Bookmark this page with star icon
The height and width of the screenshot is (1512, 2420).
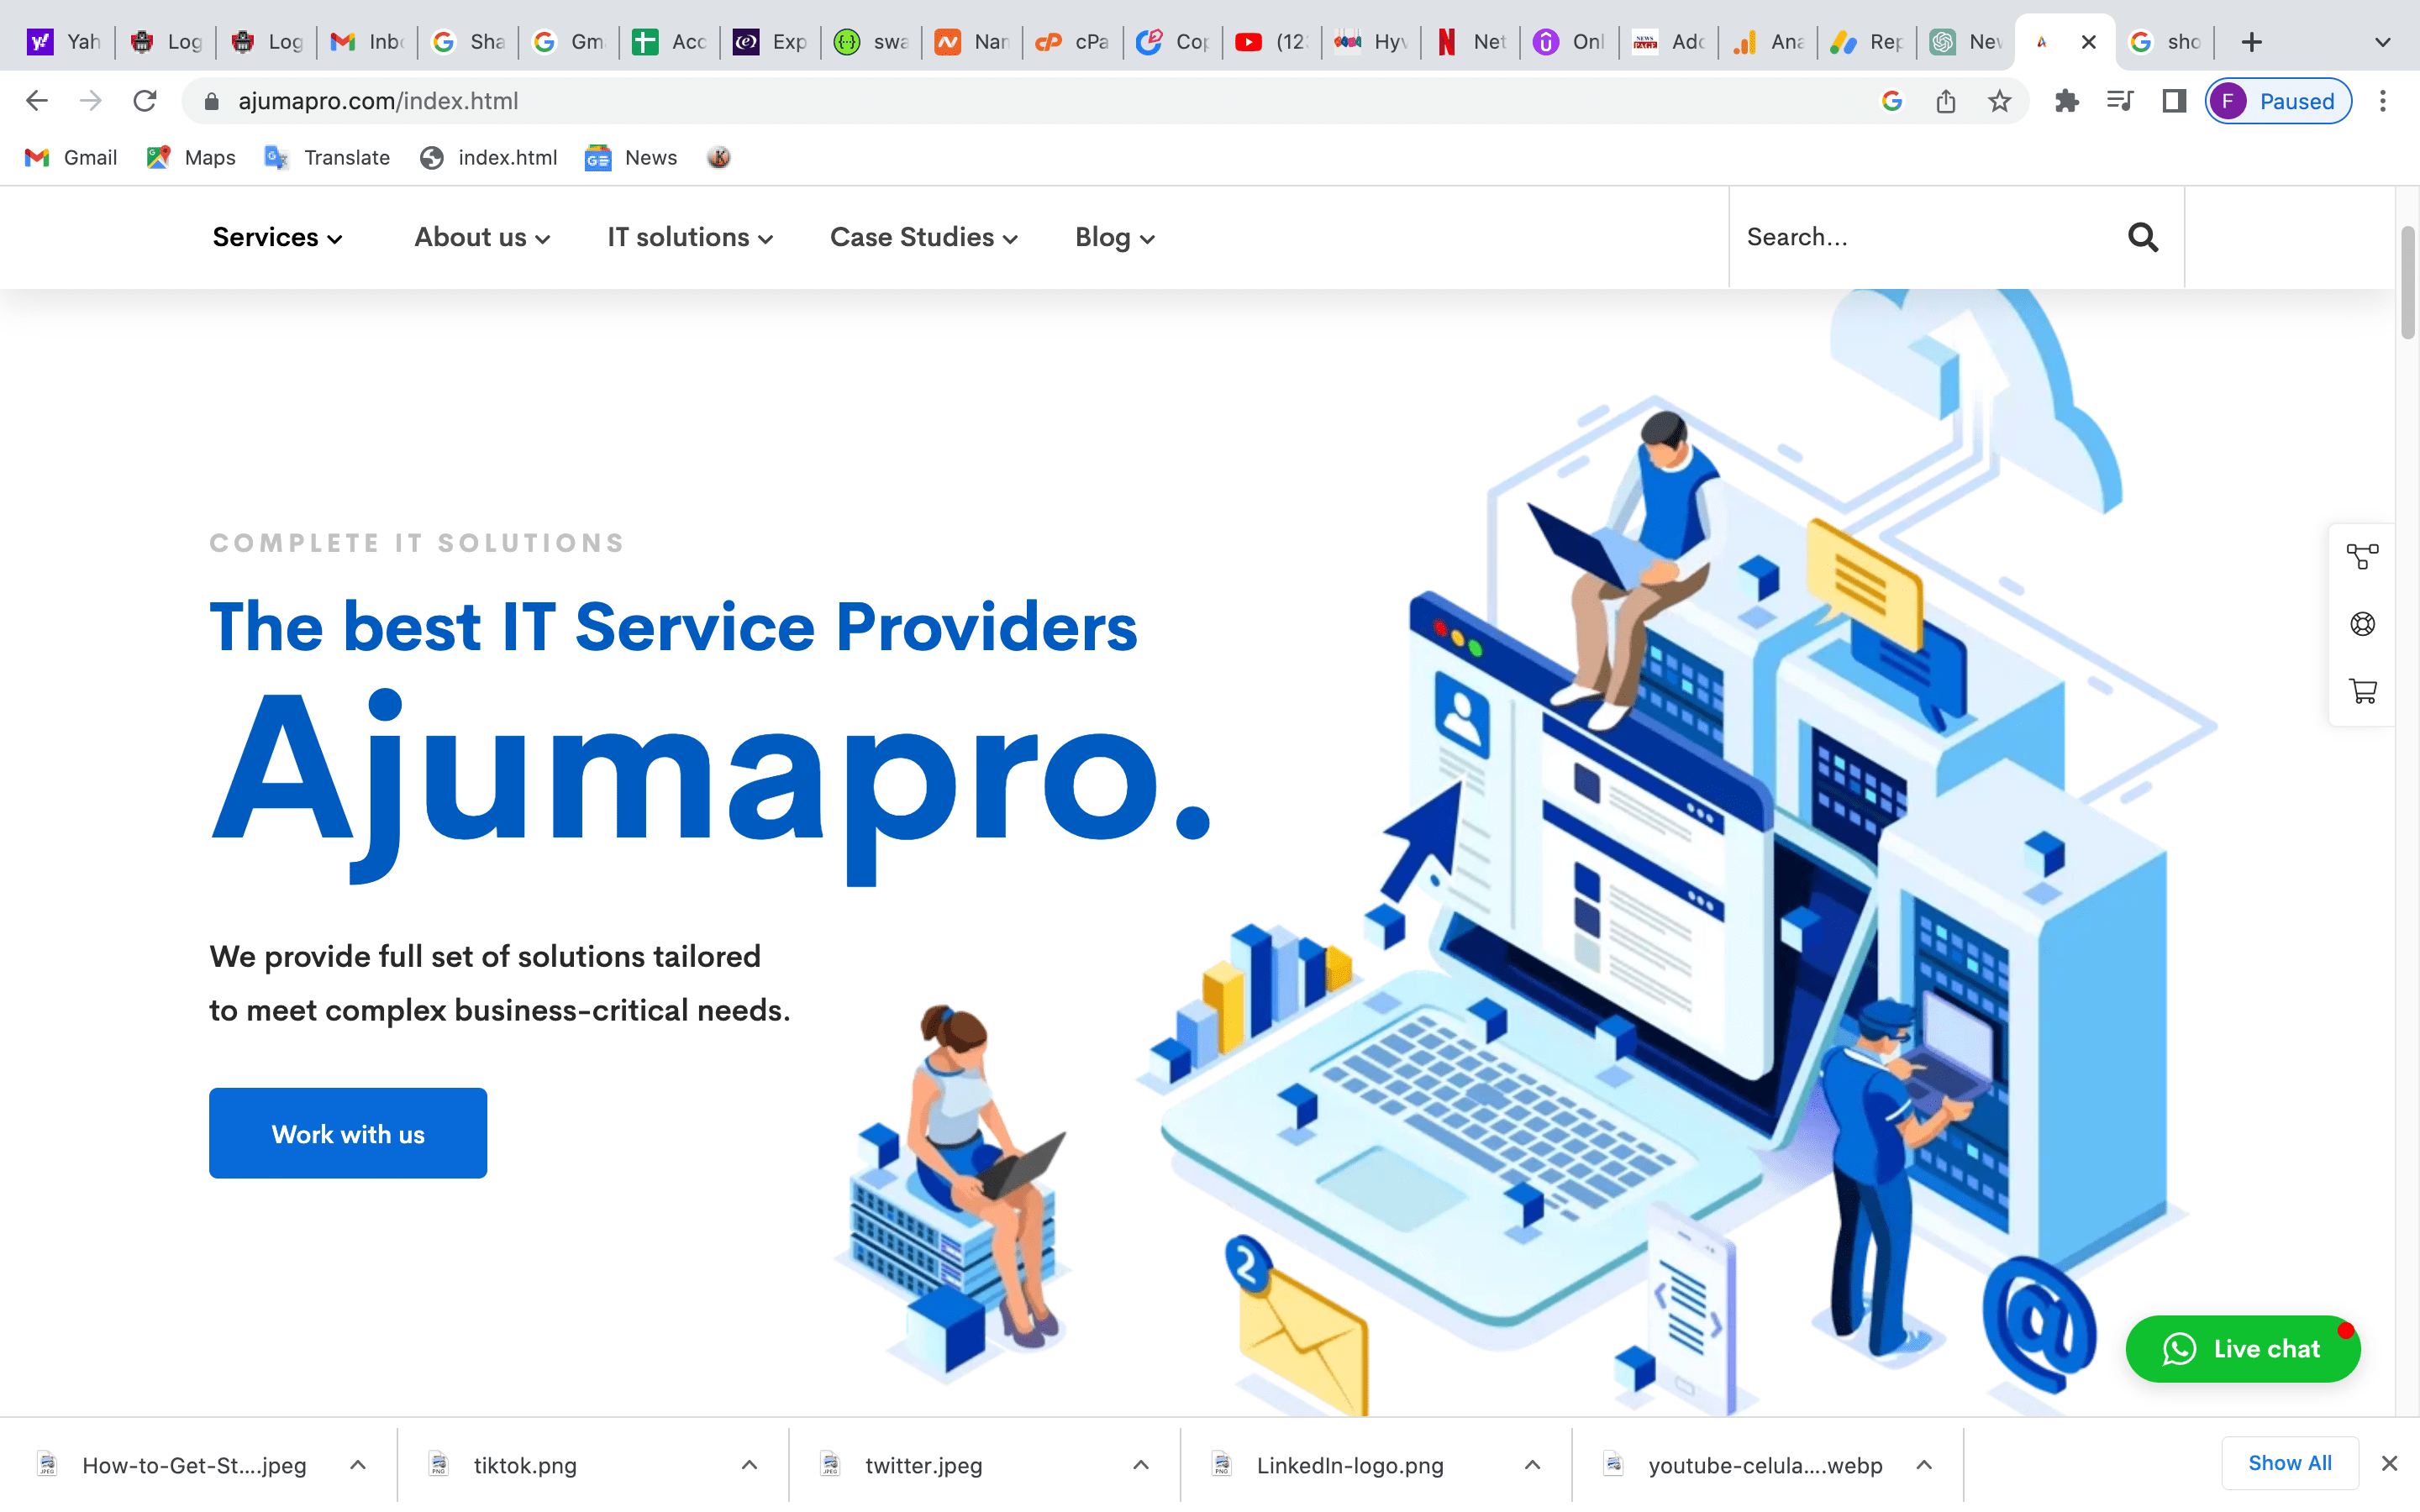(1999, 101)
